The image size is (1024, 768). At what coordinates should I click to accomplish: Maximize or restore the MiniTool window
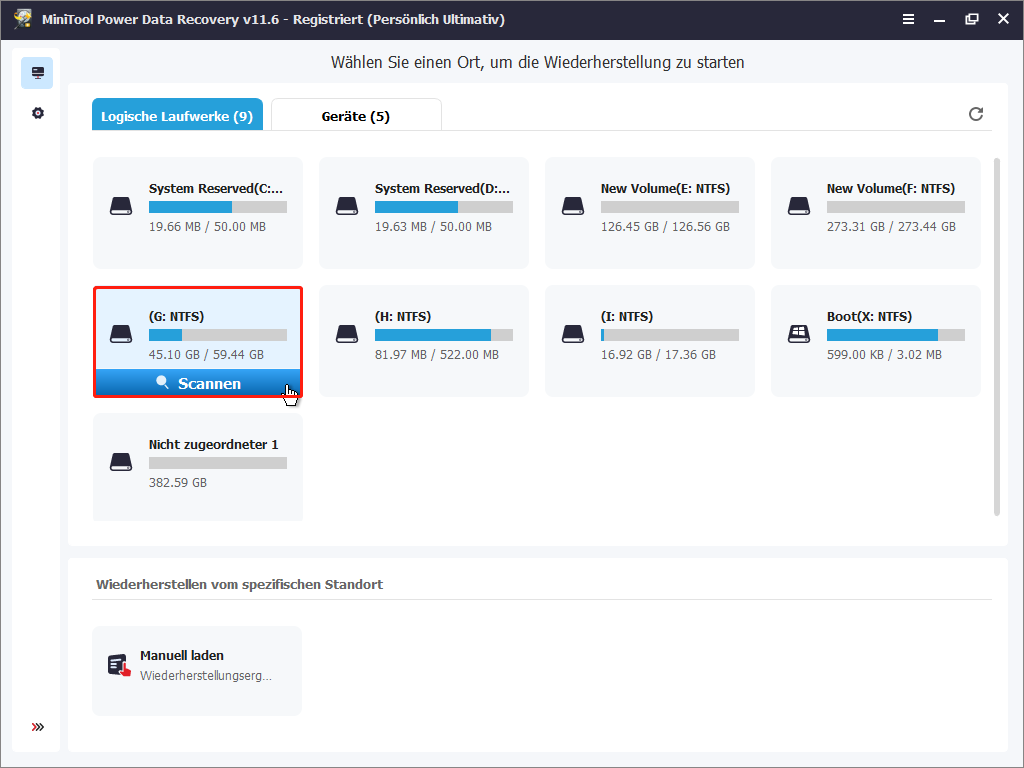[972, 19]
